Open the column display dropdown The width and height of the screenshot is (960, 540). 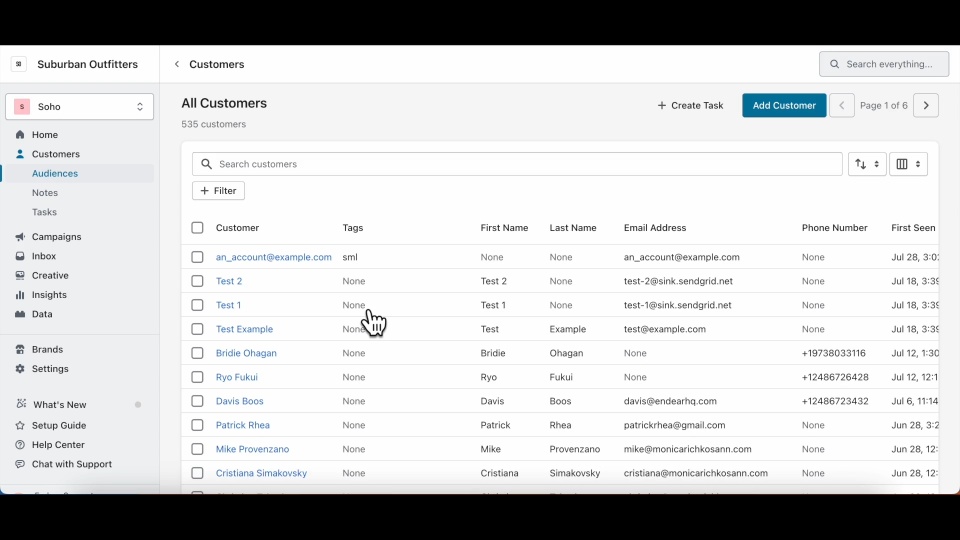[908, 164]
